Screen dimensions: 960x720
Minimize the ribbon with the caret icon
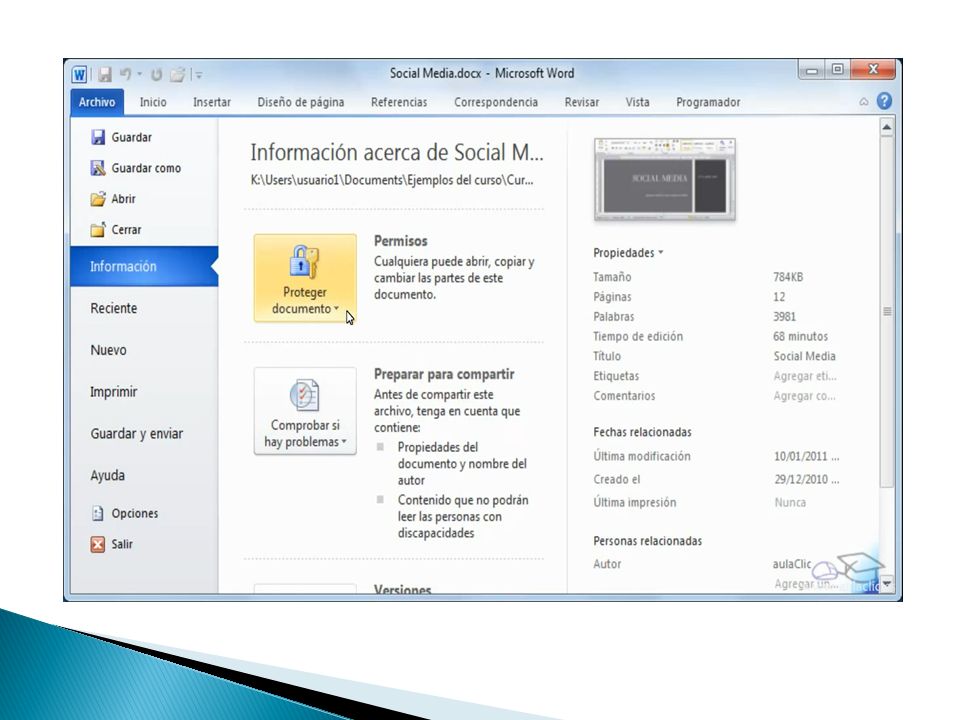click(x=864, y=102)
